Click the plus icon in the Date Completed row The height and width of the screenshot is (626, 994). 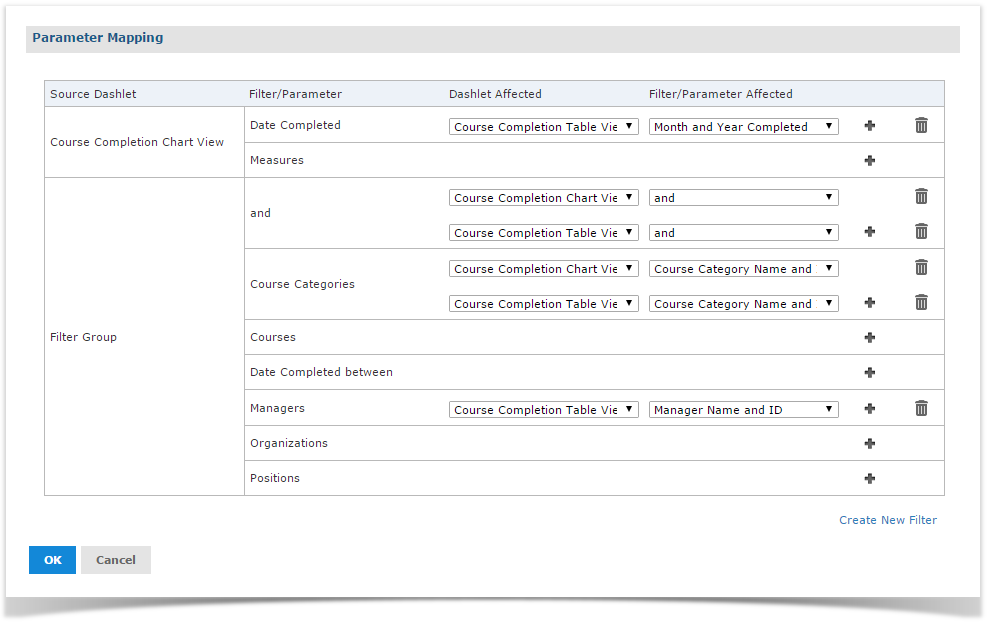coord(870,126)
